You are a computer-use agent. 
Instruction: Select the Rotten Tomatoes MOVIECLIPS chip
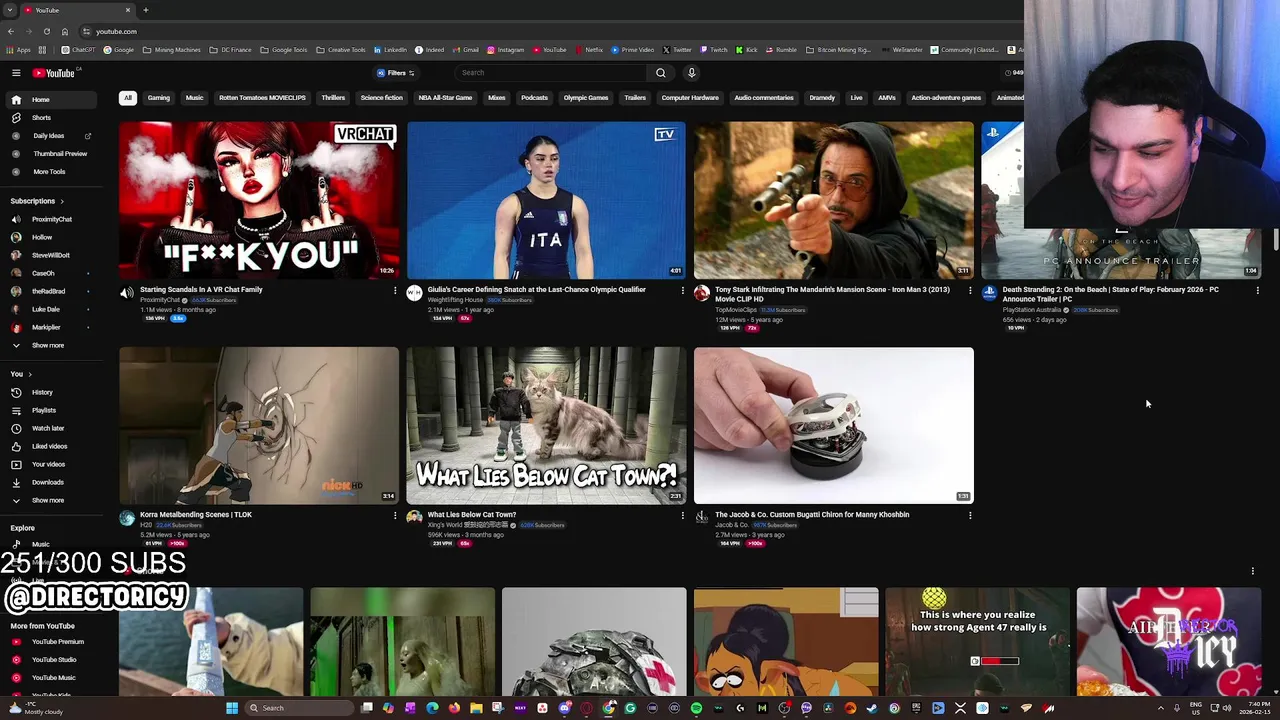point(262,98)
